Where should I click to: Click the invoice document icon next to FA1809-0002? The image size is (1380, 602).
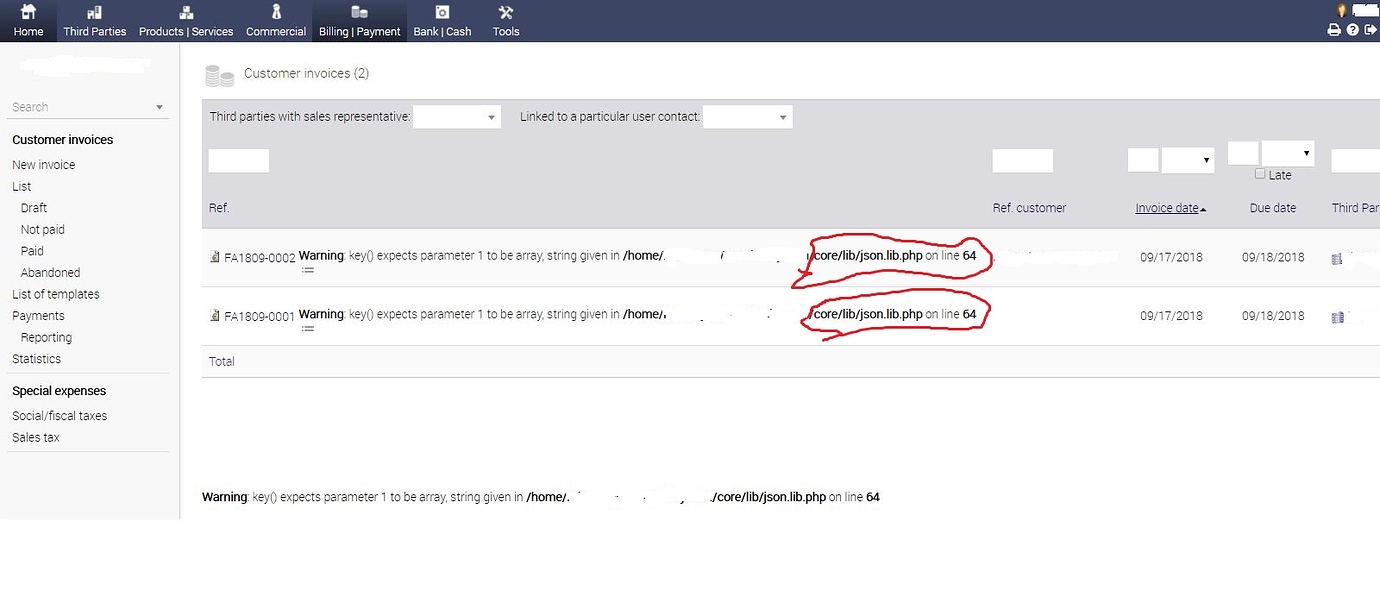[x=214, y=256]
